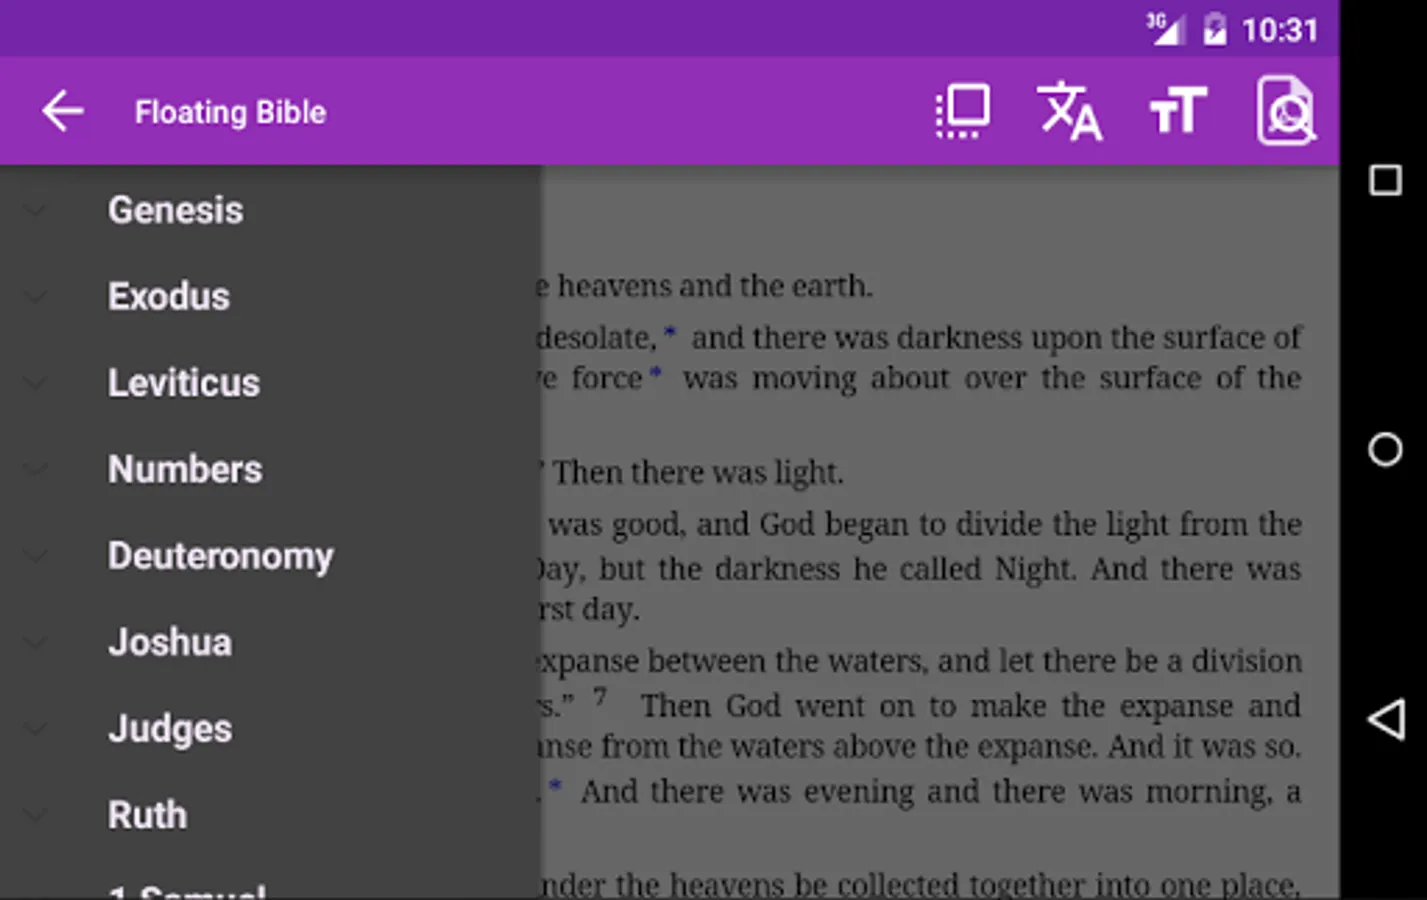Tap footnote asterisk after 'desolate,'
Viewport: 1427px width, 900px height.
pos(670,333)
